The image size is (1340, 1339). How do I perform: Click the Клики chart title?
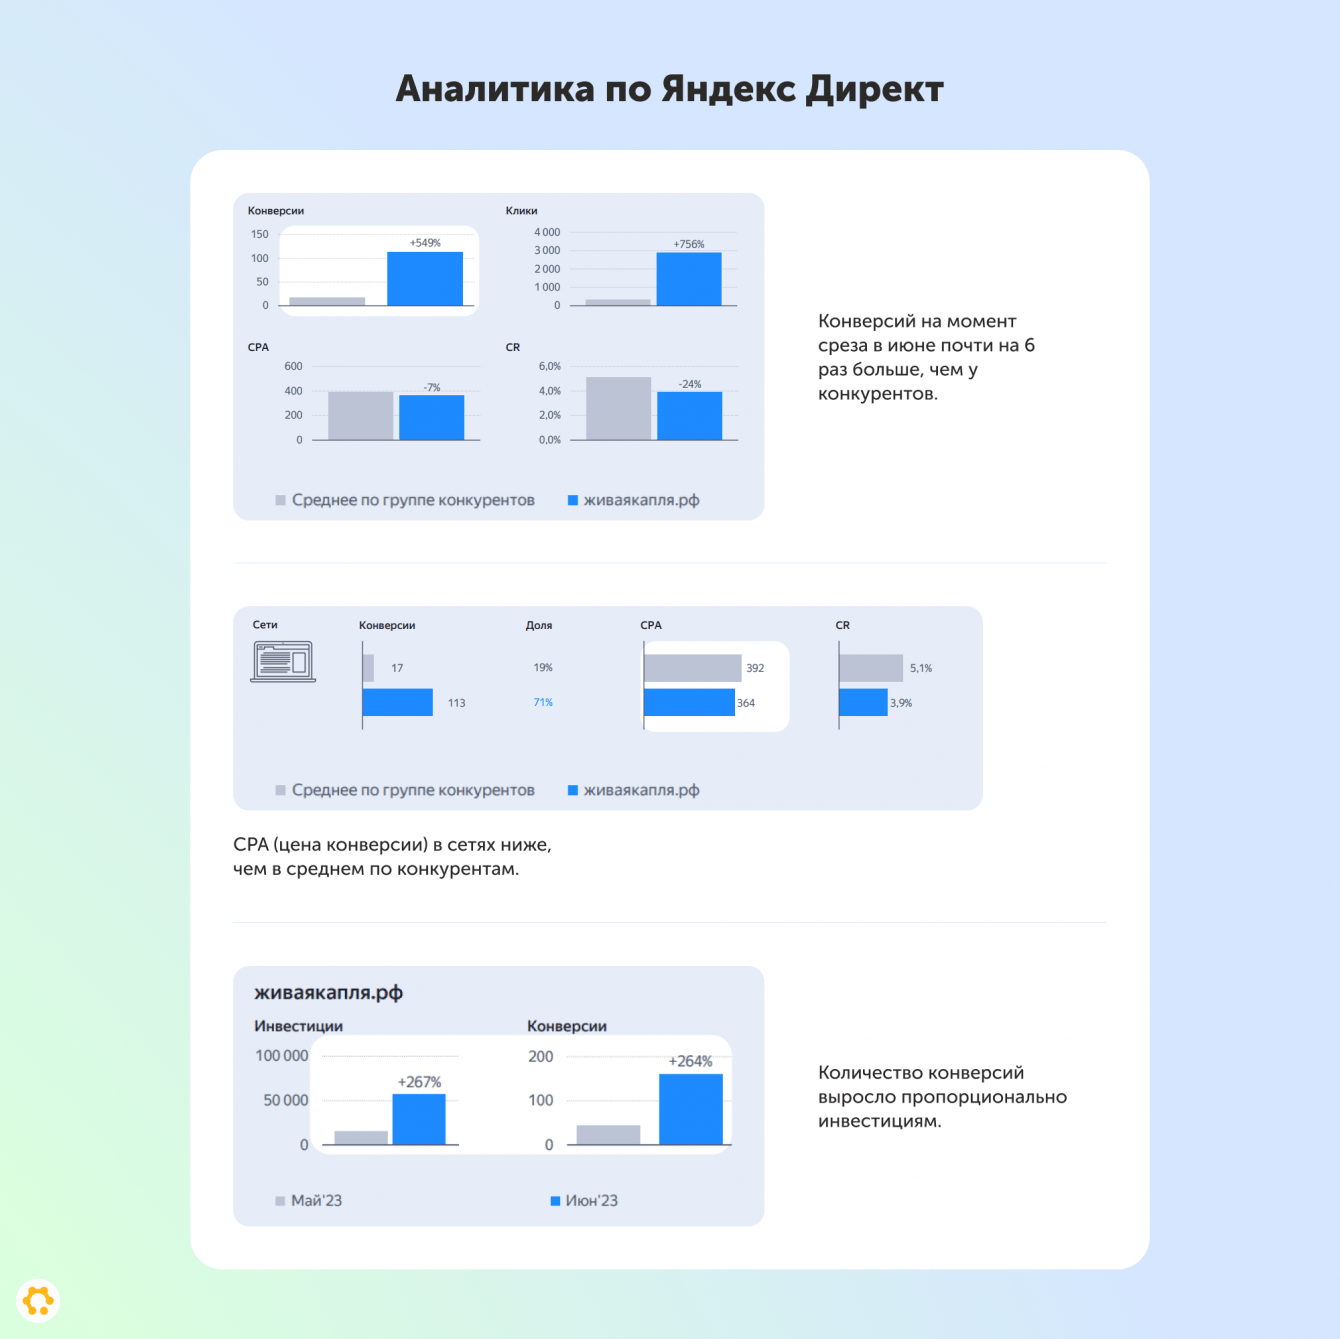(x=522, y=211)
